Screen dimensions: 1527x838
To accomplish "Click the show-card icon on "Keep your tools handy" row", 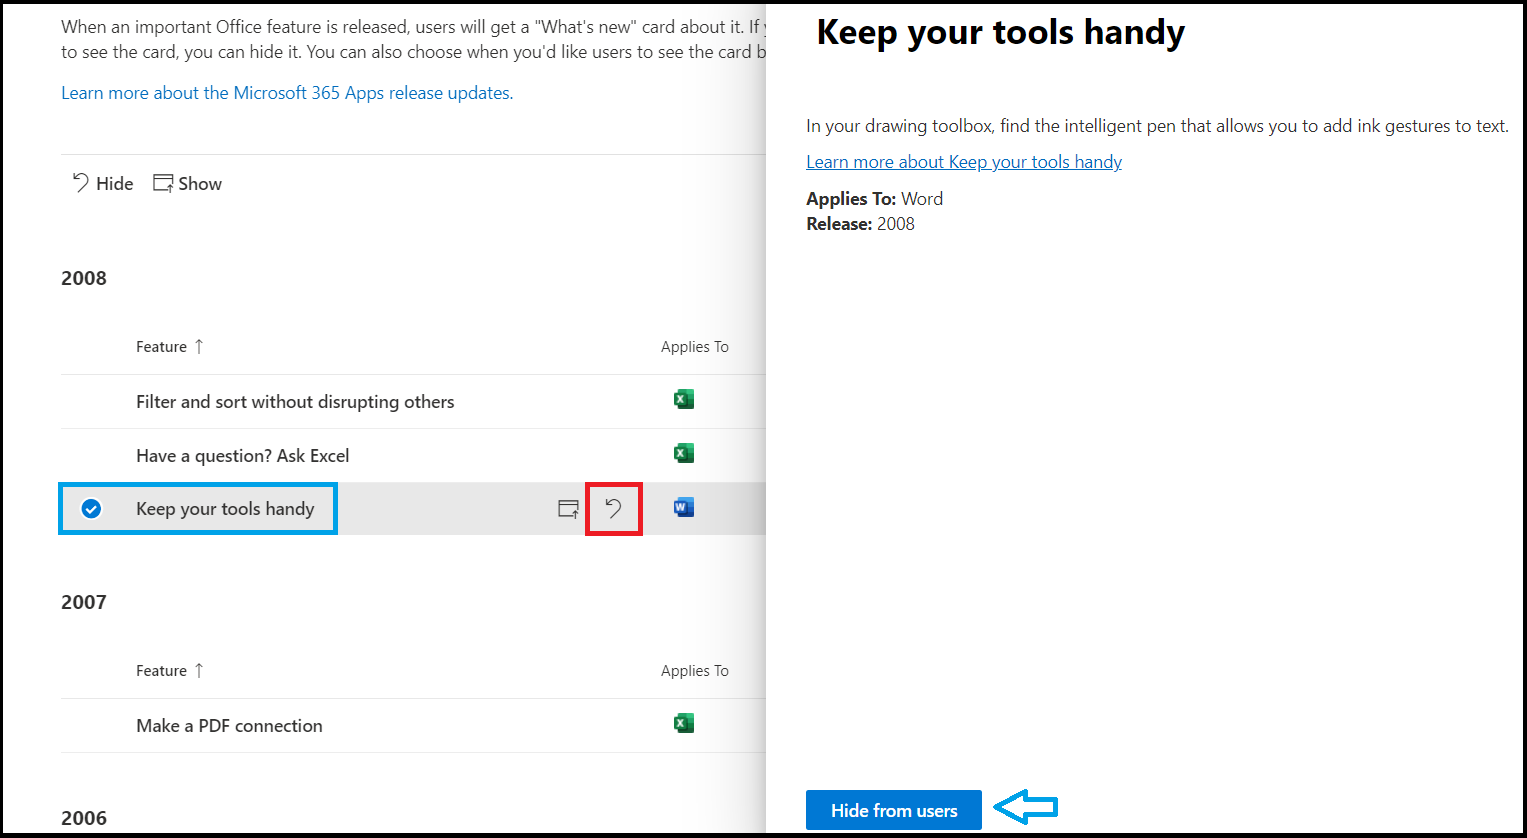I will click(567, 508).
